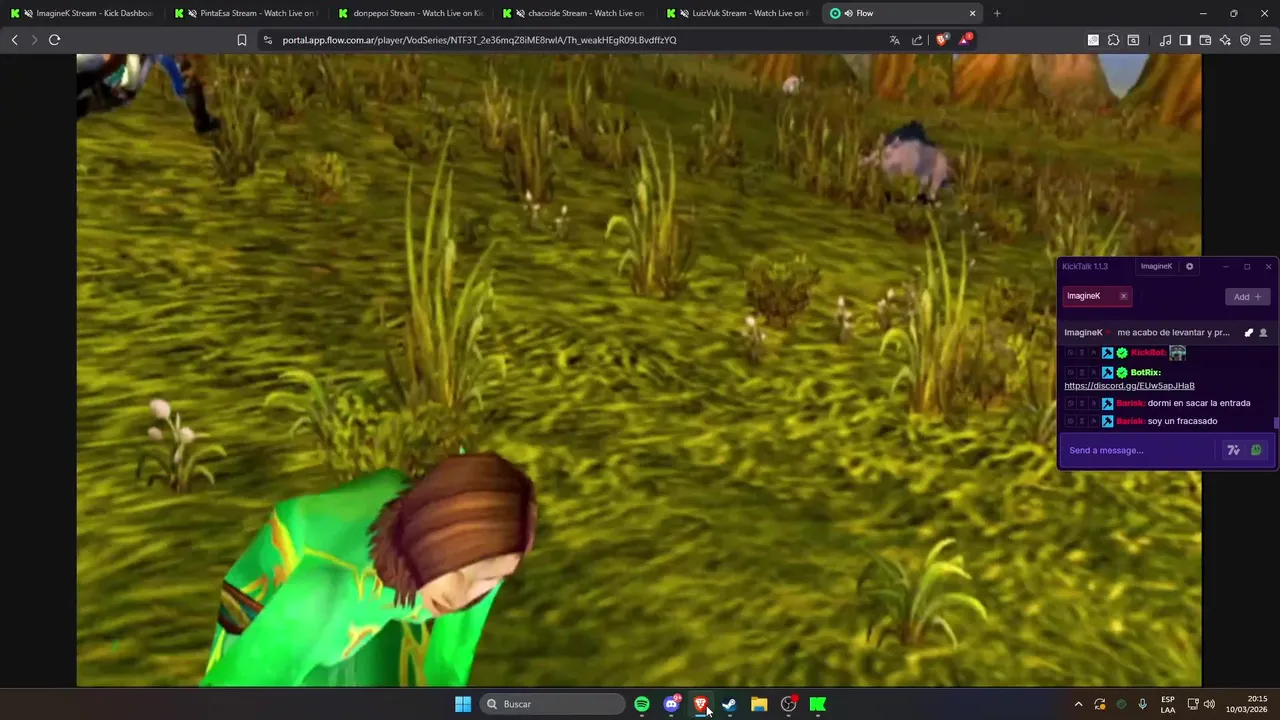Click the ImagineK account button in KickTalk titlebar

(x=1156, y=266)
